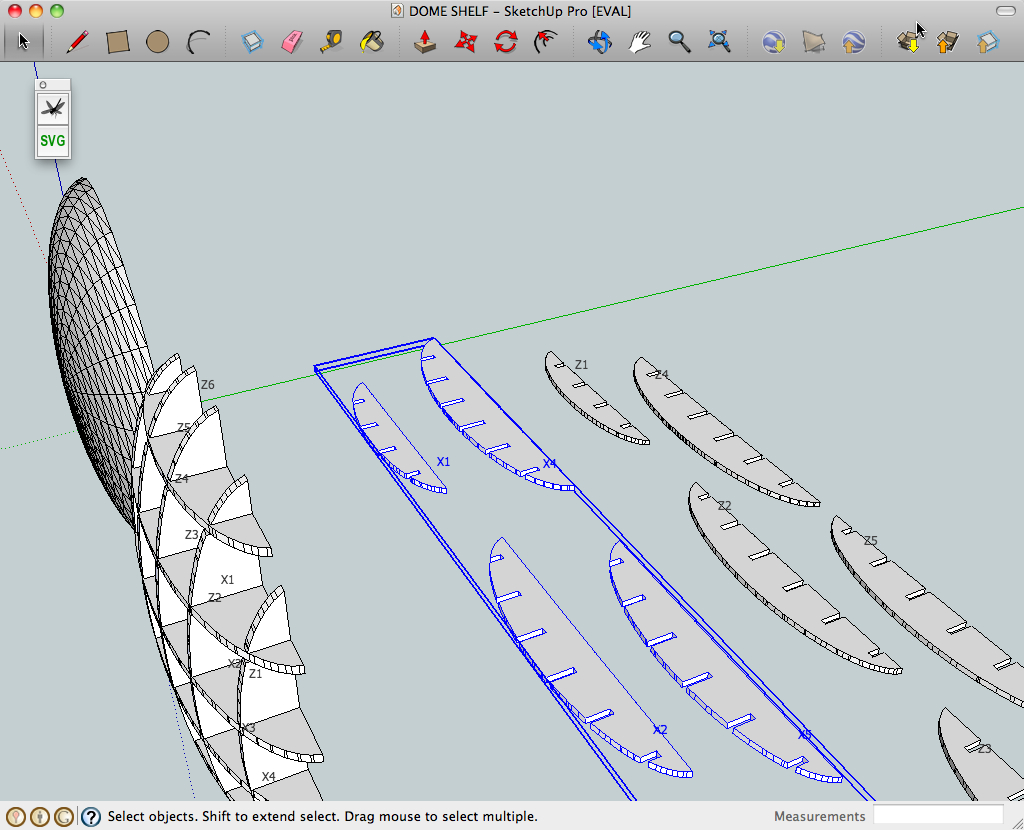The image size is (1024, 830).
Task: Click the SliceModeler plugin icon
Action: (53, 108)
